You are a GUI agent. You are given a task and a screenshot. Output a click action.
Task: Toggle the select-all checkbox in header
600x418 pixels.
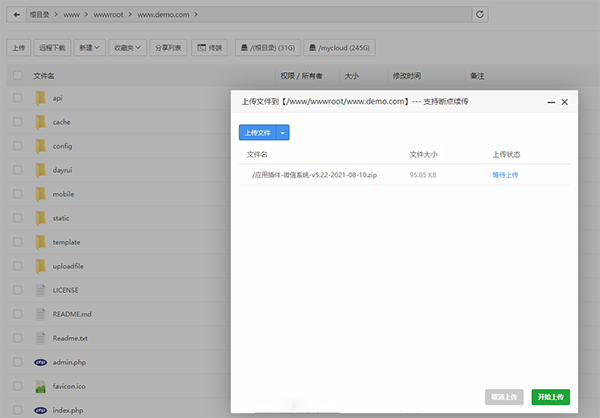tap(18, 75)
